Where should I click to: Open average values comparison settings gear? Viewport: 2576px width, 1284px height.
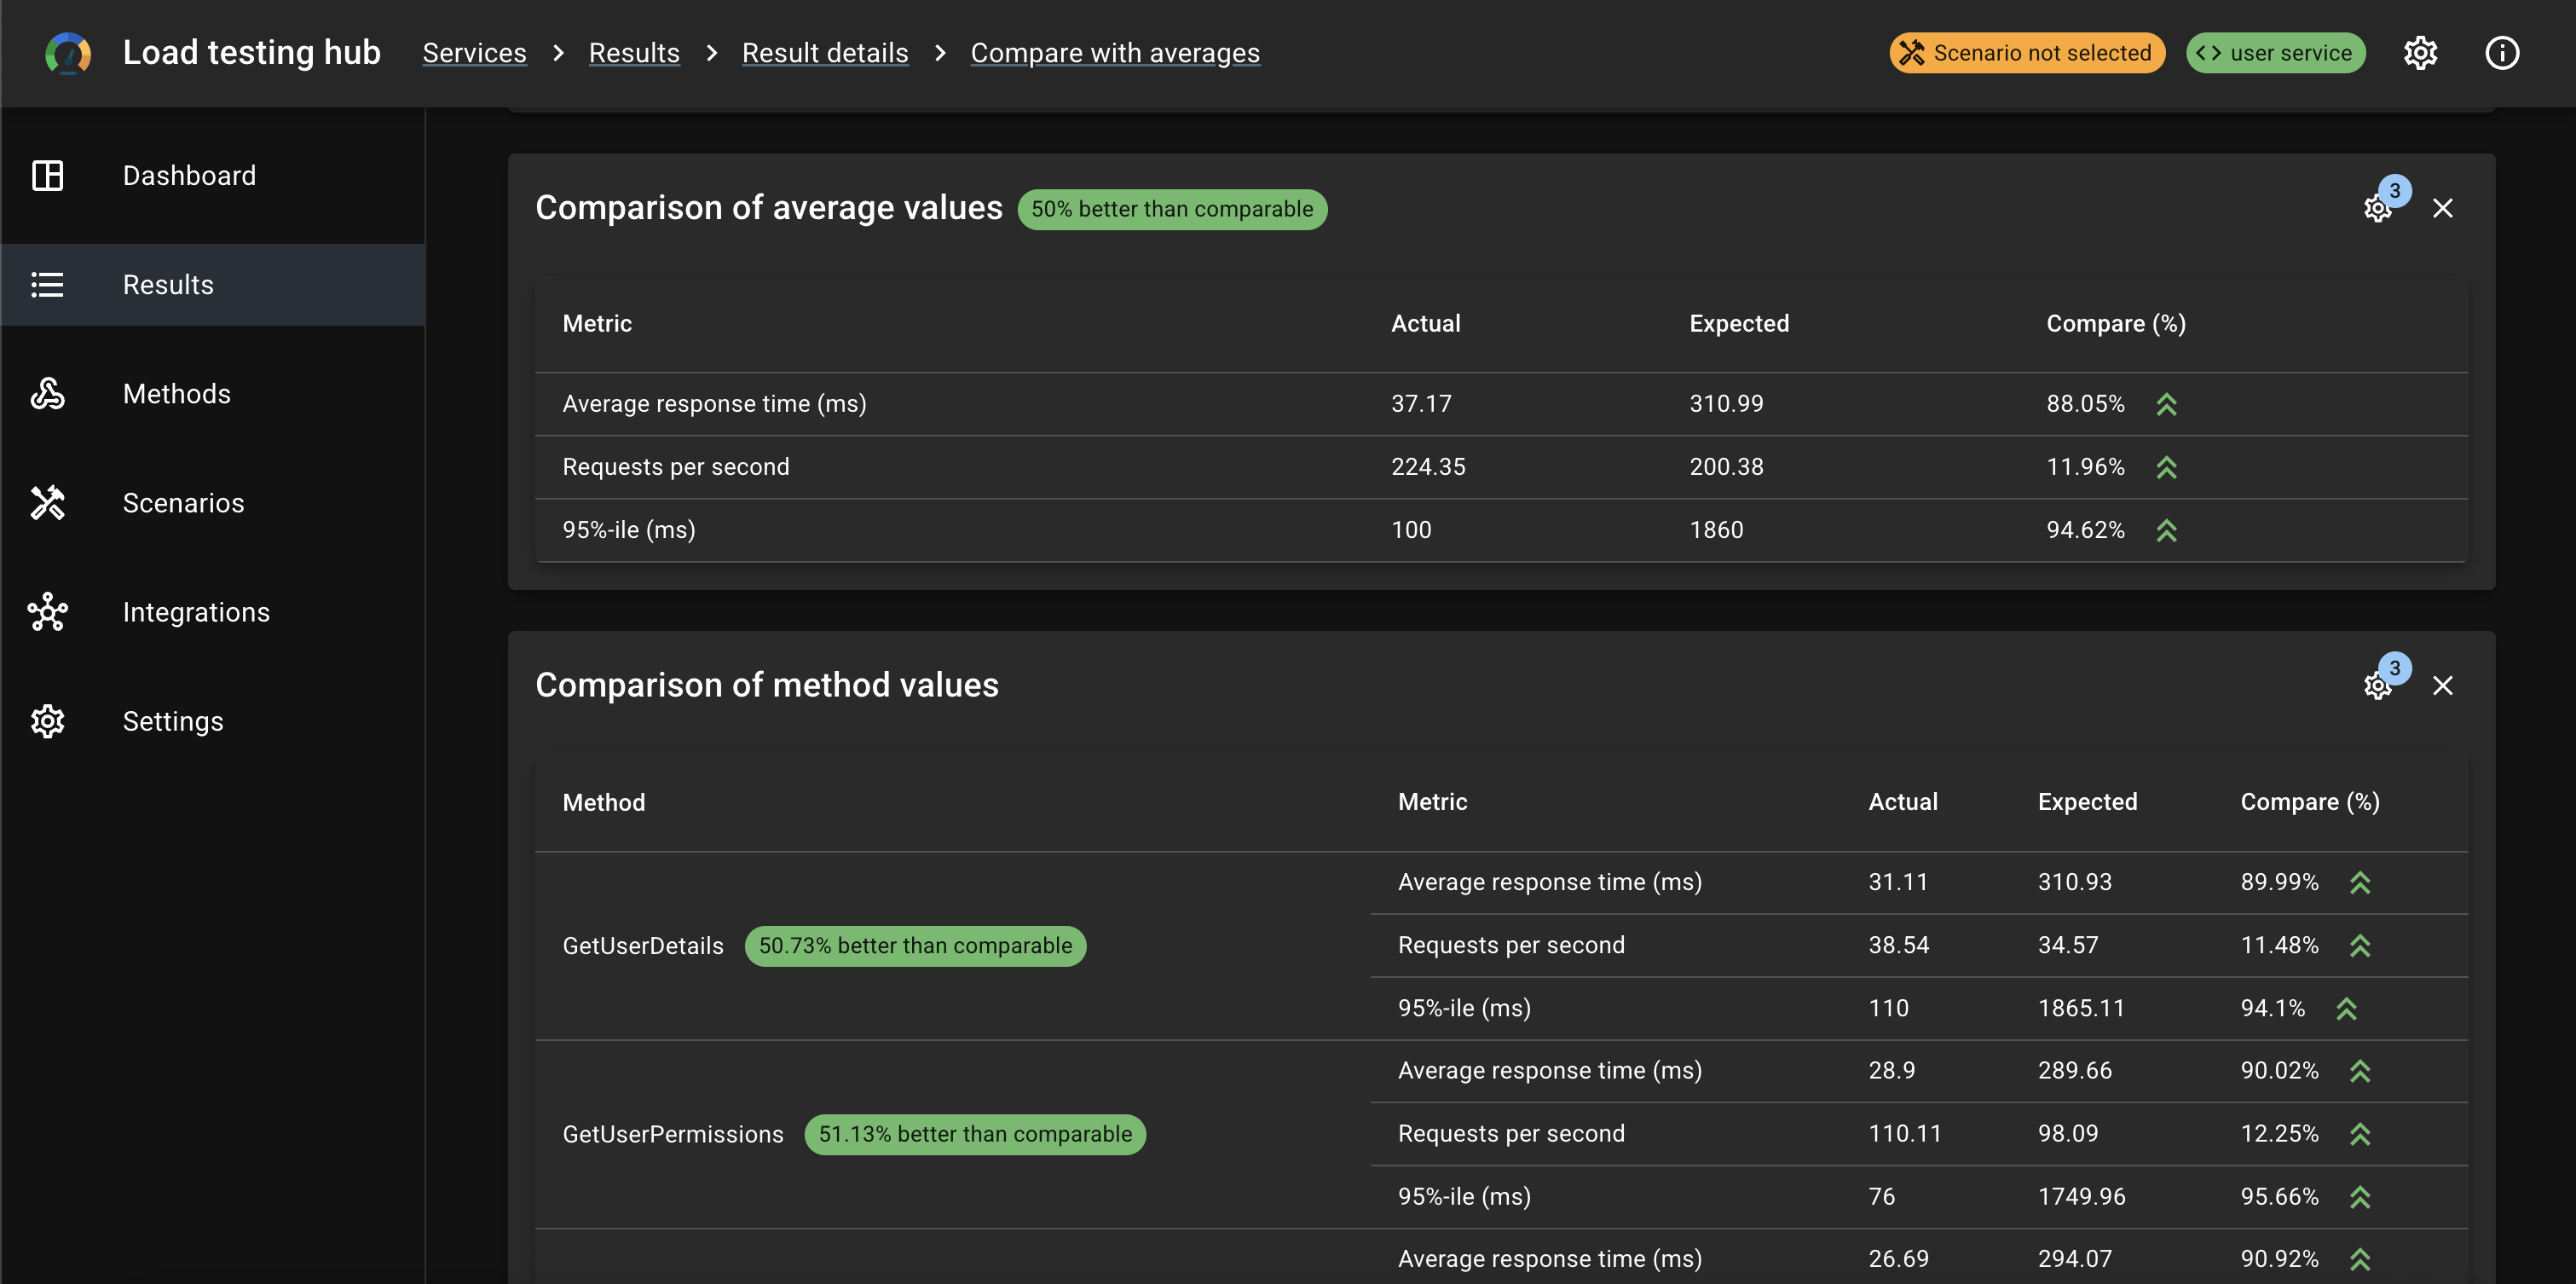[x=2378, y=207]
